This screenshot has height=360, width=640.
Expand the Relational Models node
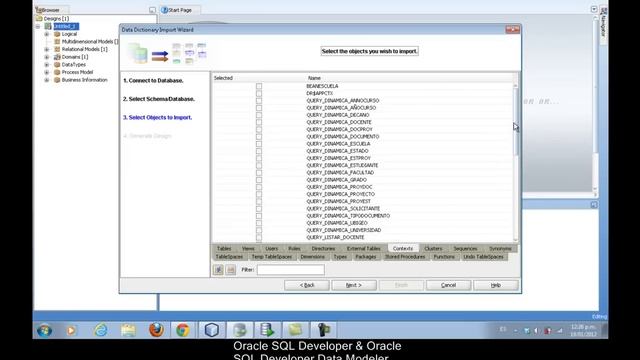pyautogui.click(x=47, y=49)
